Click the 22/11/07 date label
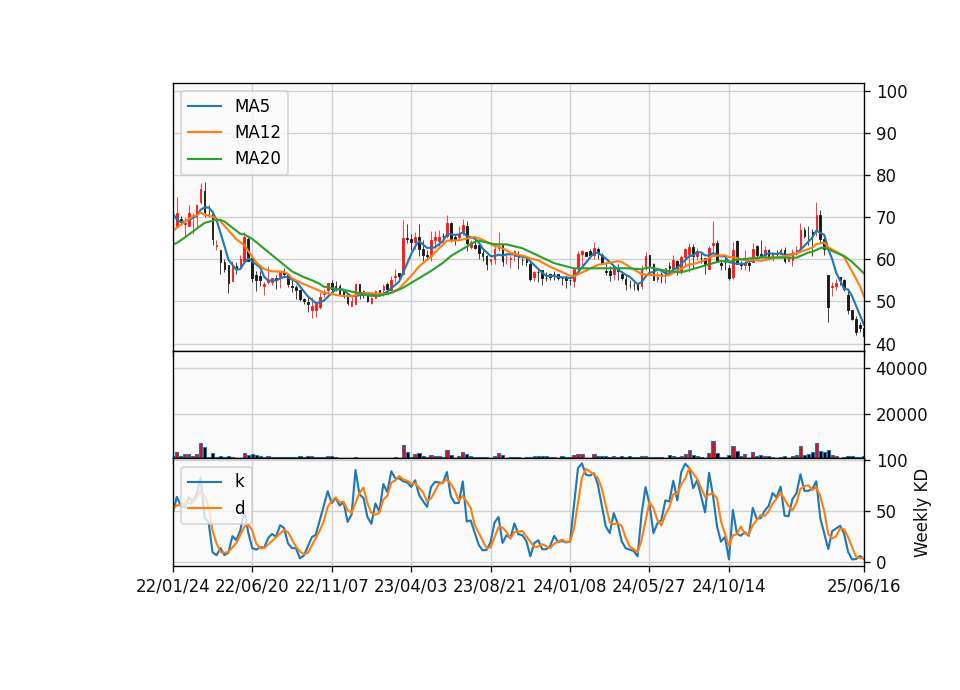 [x=331, y=586]
